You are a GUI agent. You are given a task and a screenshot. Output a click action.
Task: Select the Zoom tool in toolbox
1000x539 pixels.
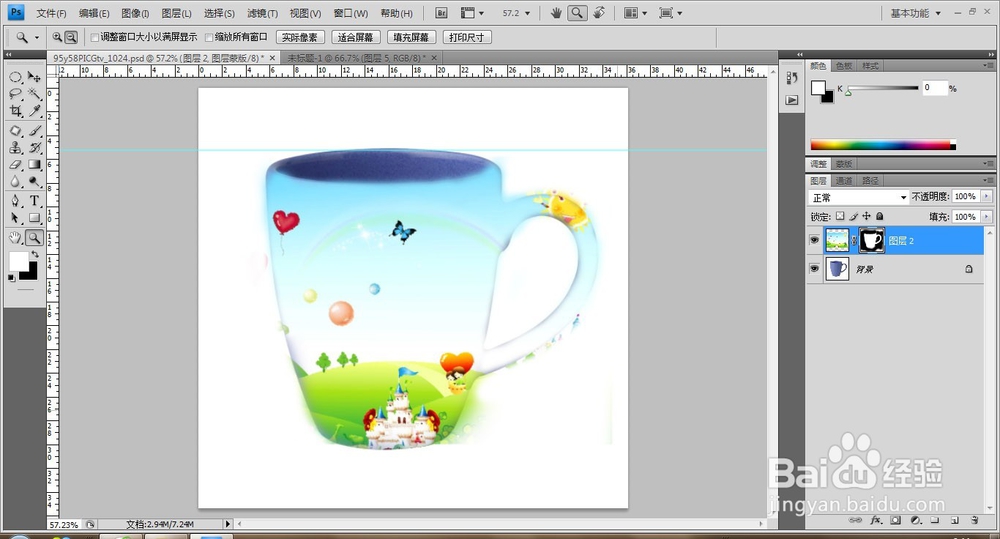coord(34,238)
